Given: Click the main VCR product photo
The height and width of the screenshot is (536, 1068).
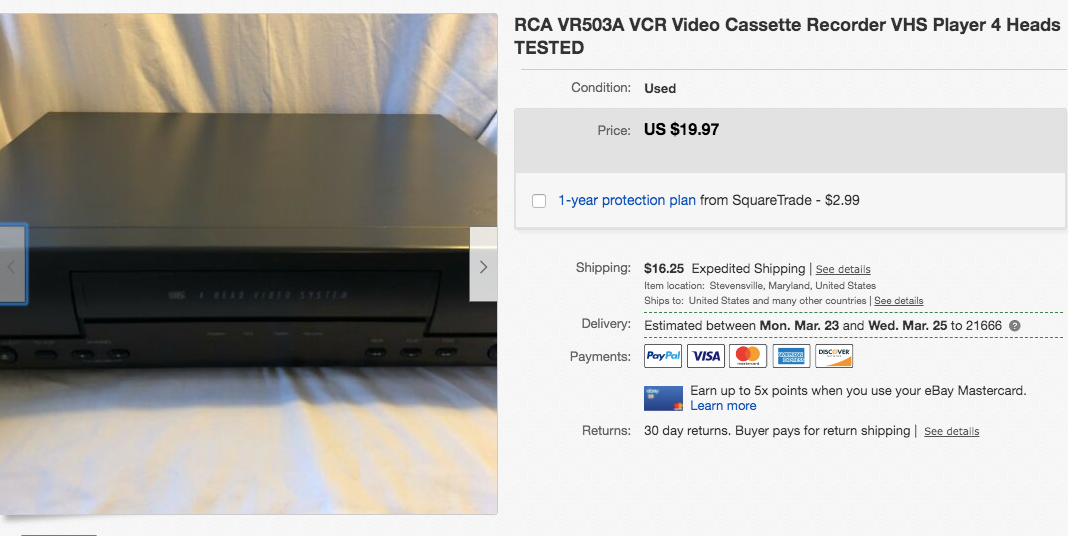Looking at the screenshot, I should (249, 264).
